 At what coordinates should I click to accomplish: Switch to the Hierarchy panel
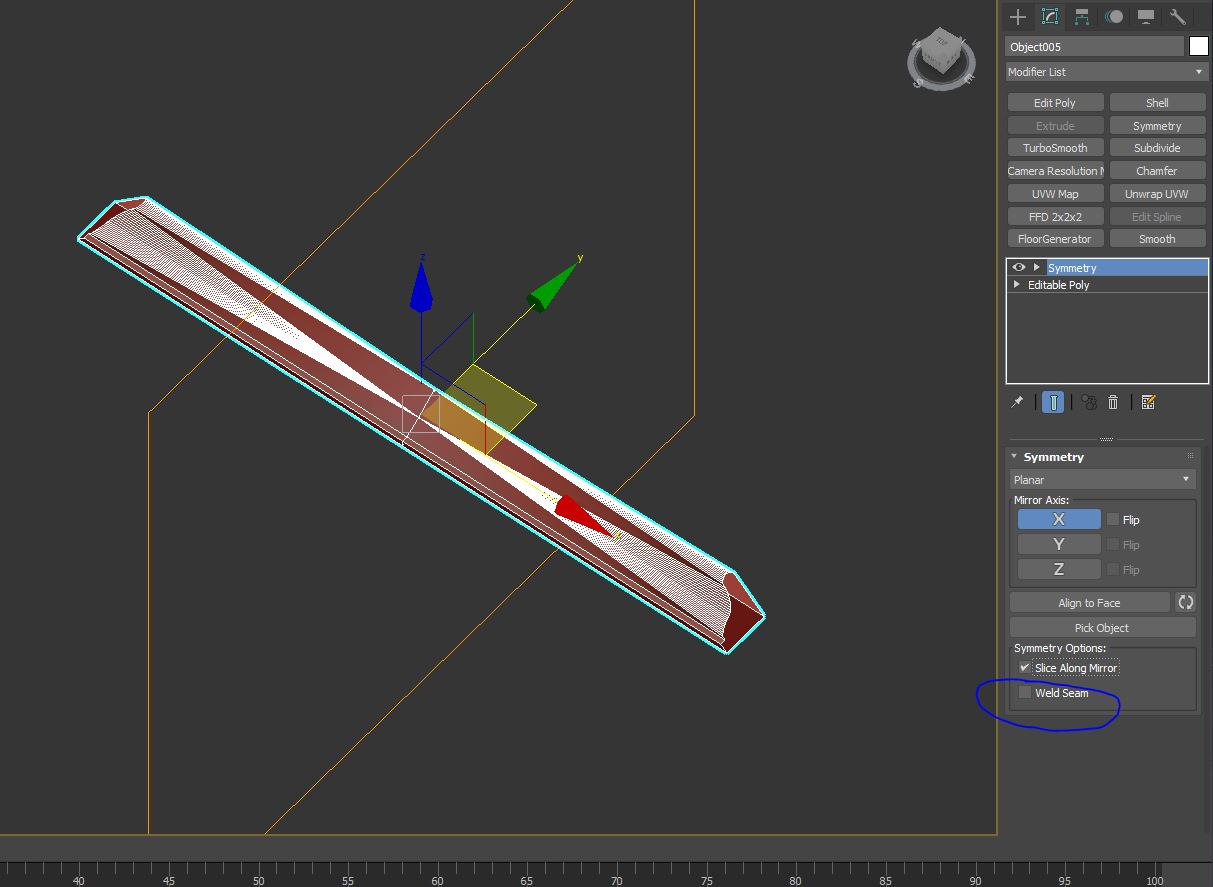pyautogui.click(x=1082, y=16)
